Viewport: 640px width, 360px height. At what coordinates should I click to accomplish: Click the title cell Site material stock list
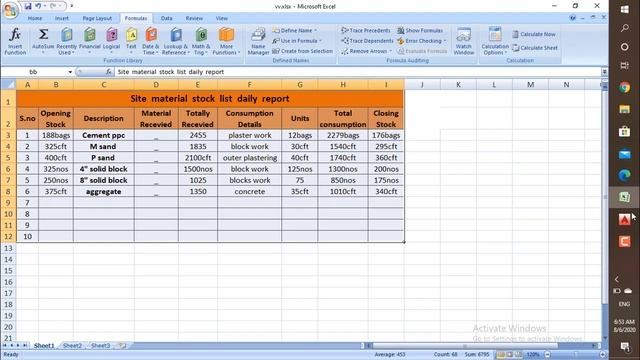click(210, 99)
